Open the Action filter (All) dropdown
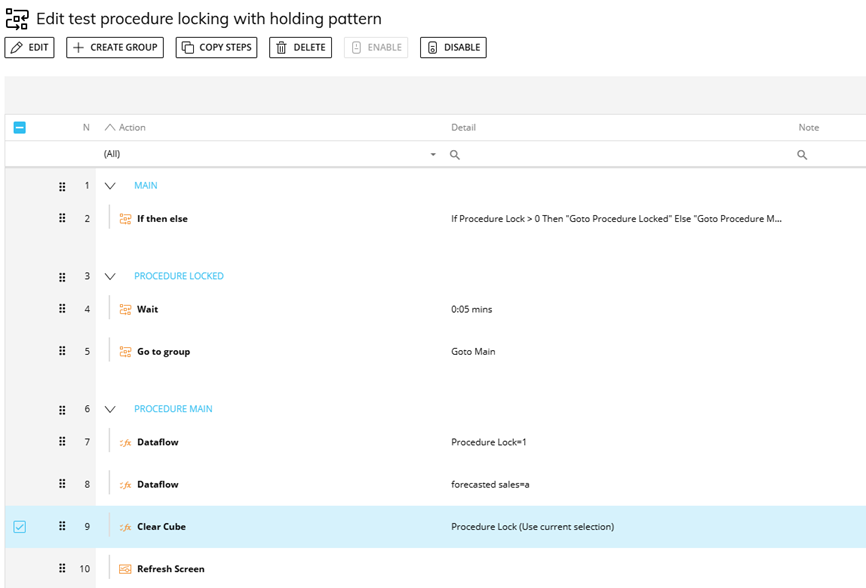The height and width of the screenshot is (588, 866). pos(433,155)
